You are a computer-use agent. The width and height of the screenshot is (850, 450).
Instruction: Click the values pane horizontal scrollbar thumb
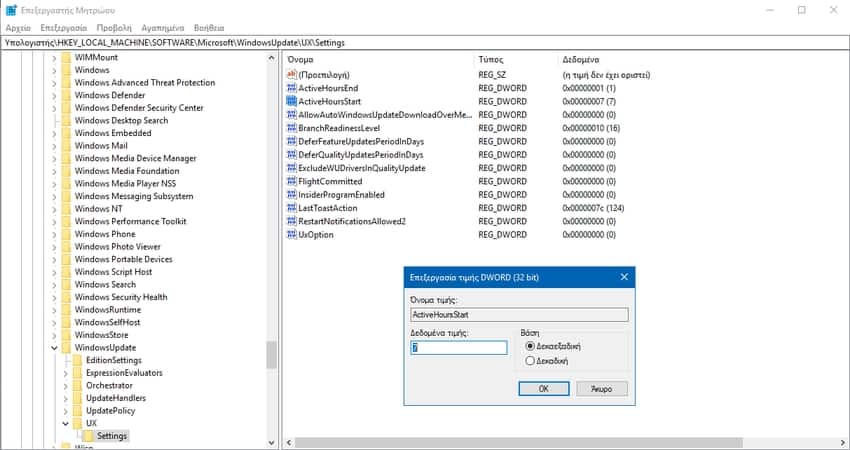tap(518, 443)
